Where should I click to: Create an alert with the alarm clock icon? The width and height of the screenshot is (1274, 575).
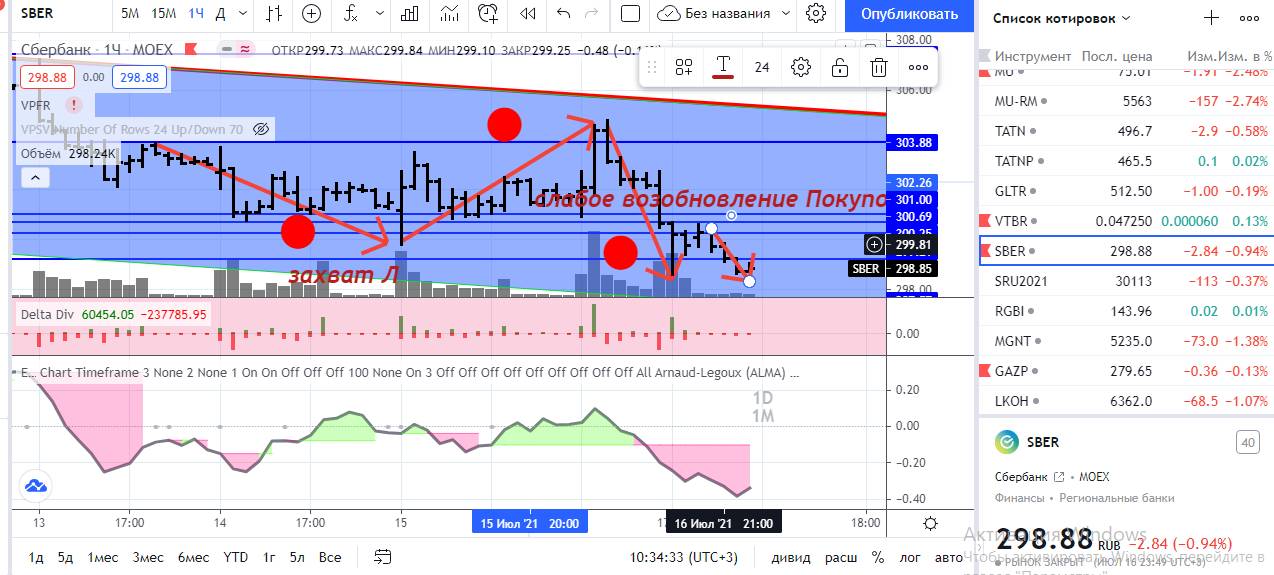(488, 14)
